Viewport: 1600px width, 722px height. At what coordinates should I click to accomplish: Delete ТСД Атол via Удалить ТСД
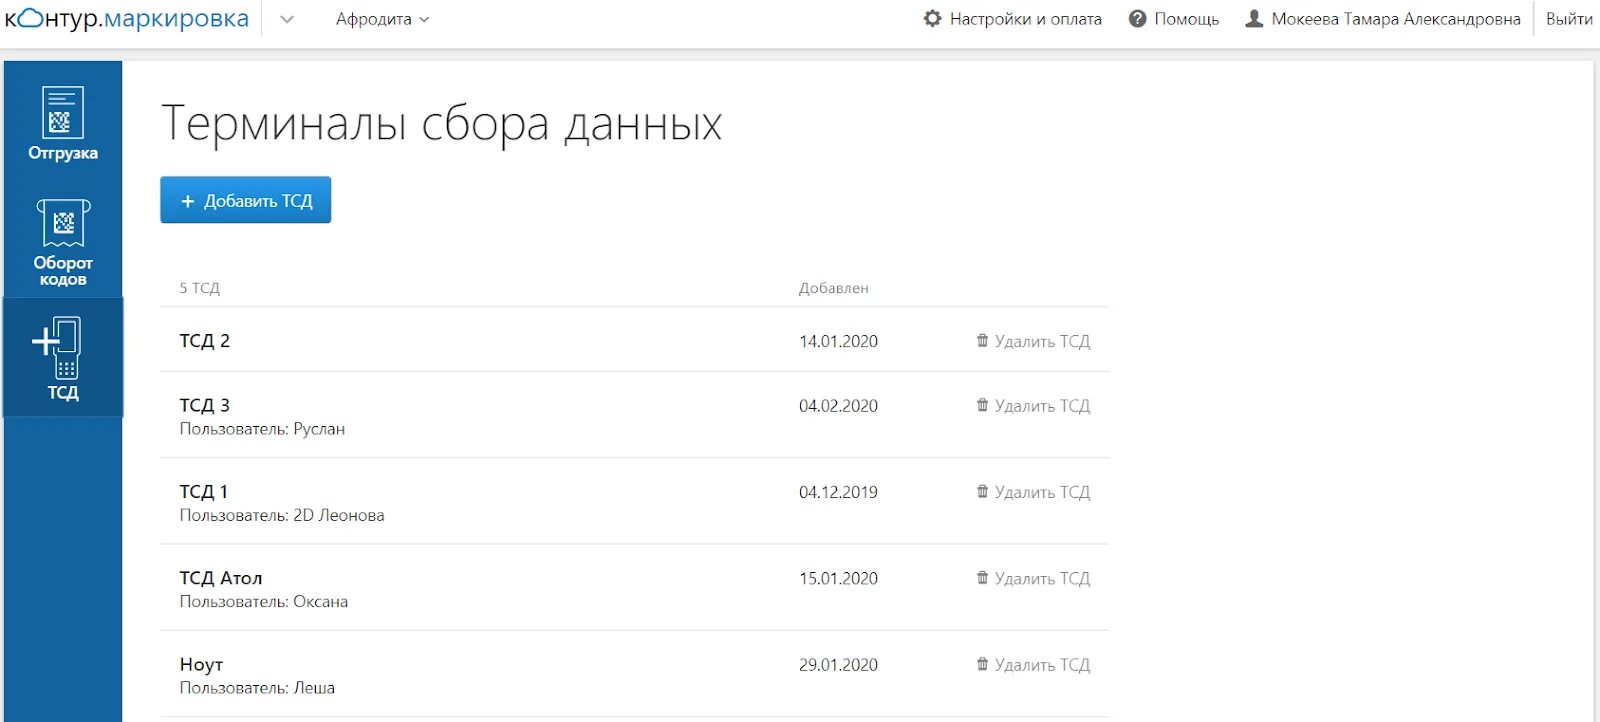click(1033, 578)
